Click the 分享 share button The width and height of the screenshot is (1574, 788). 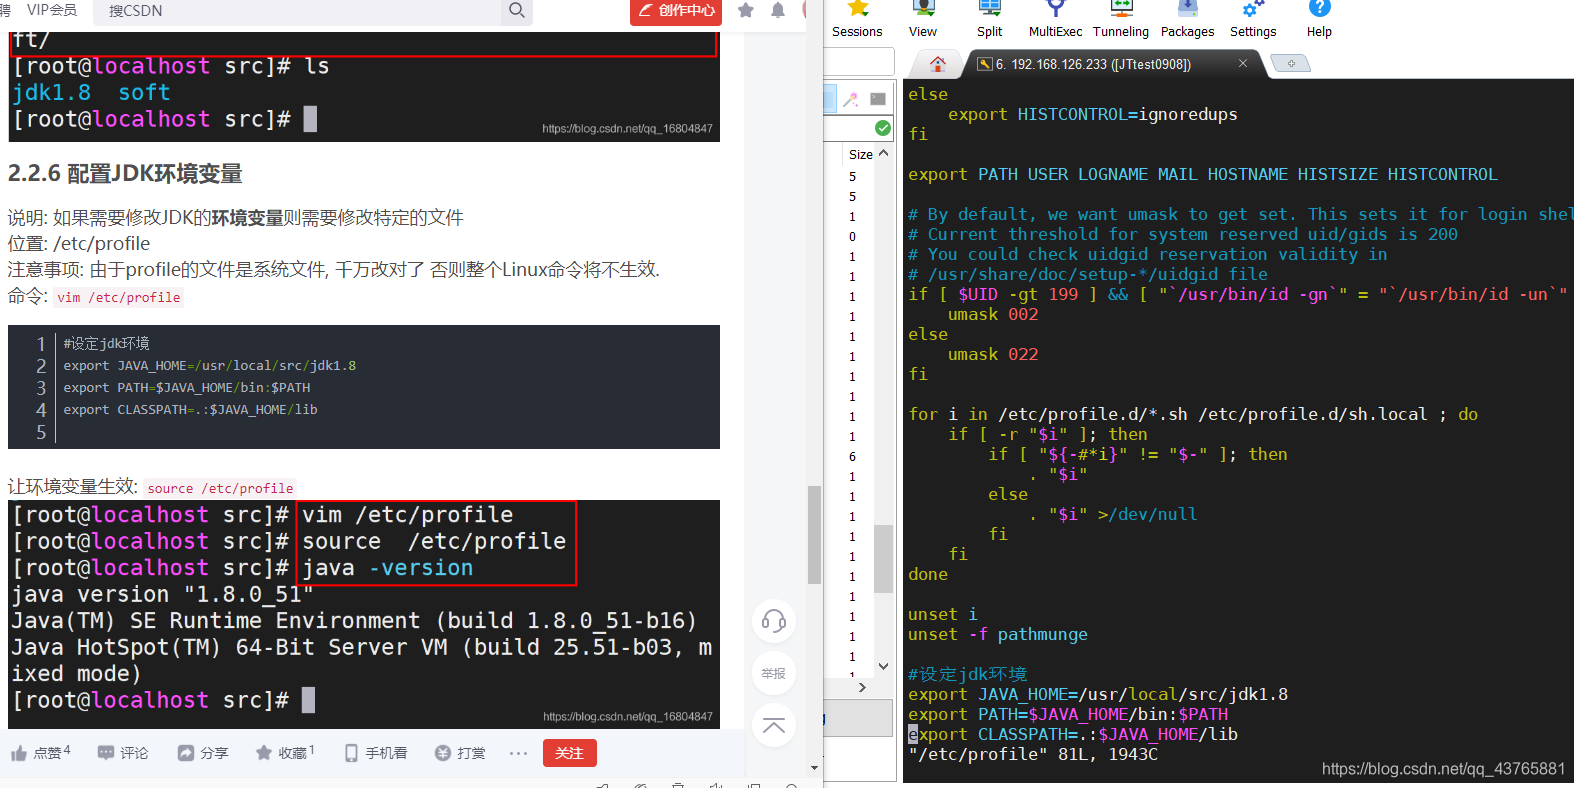(x=203, y=753)
